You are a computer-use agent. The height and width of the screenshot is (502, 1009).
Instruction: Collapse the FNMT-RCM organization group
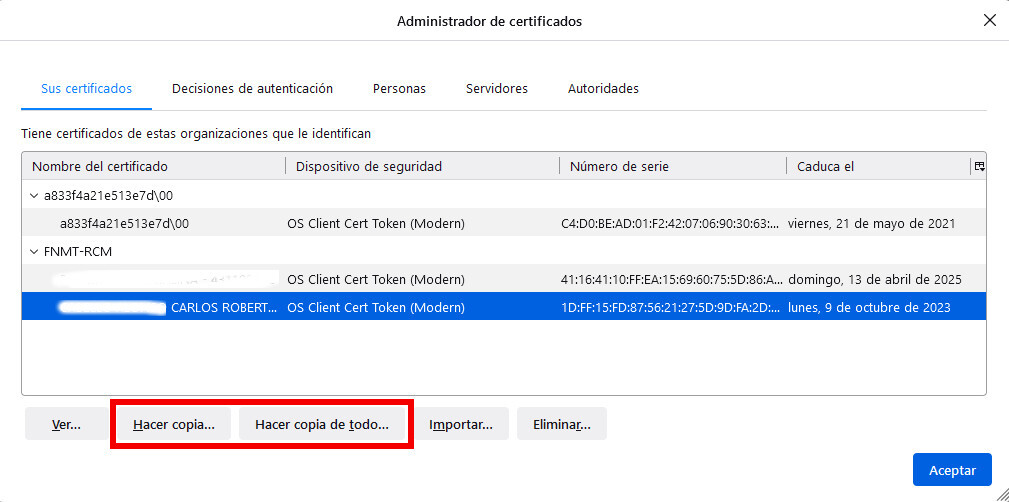(x=35, y=251)
